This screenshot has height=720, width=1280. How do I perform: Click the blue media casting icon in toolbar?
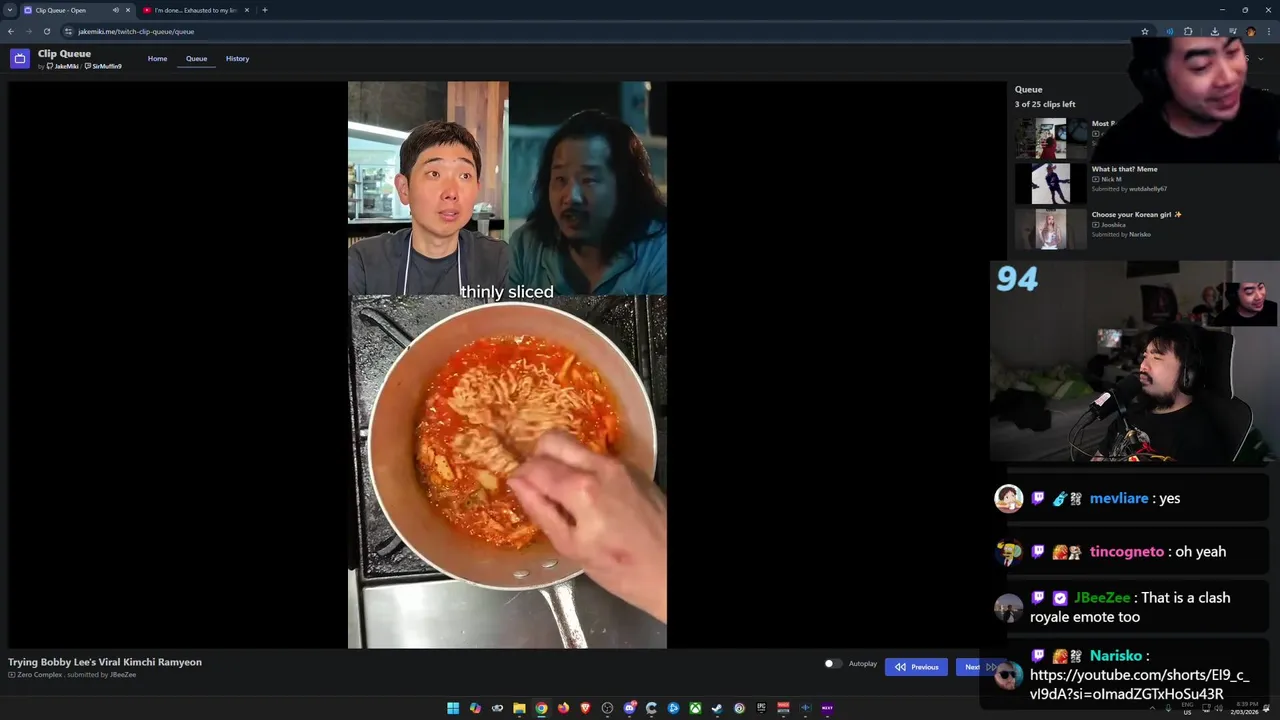click(x=1169, y=31)
